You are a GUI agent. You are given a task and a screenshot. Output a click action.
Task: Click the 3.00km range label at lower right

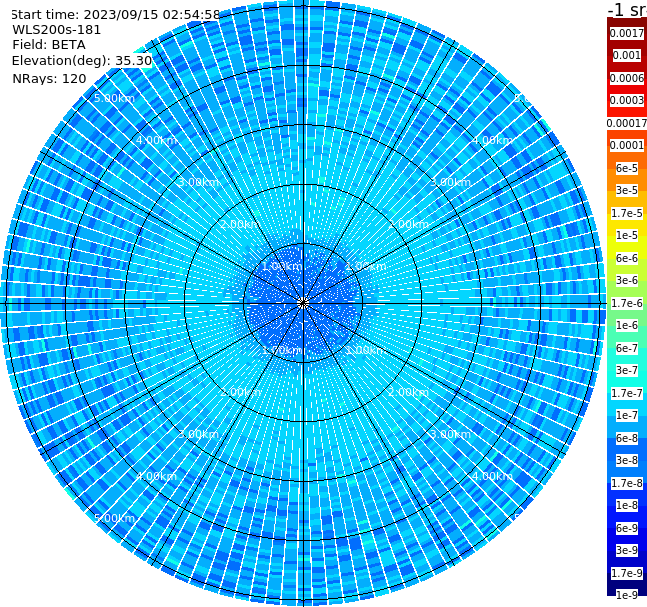click(x=450, y=434)
